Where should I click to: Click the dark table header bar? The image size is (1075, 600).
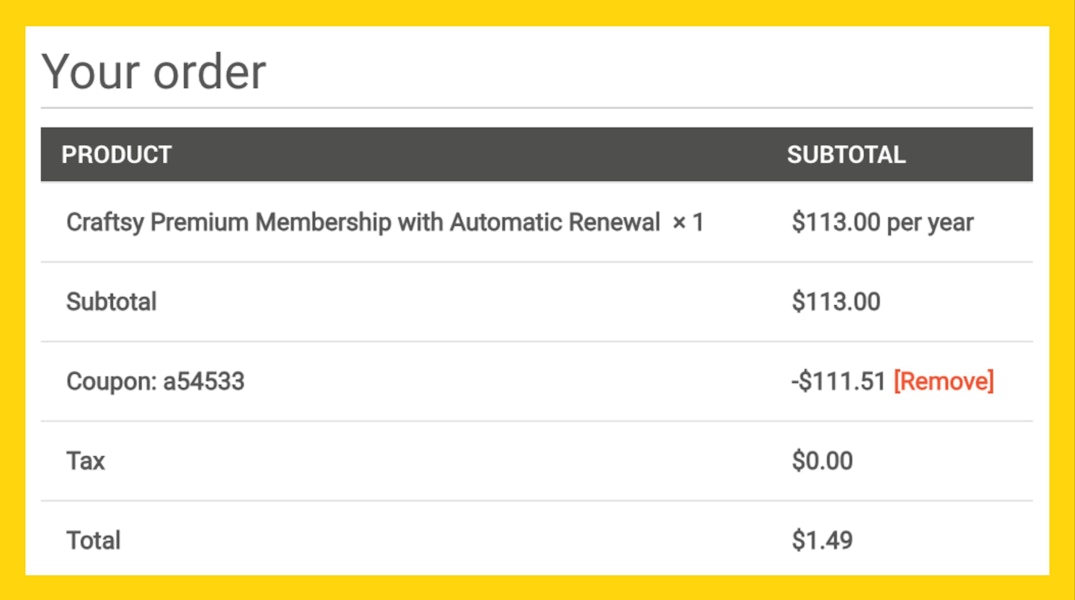[537, 154]
